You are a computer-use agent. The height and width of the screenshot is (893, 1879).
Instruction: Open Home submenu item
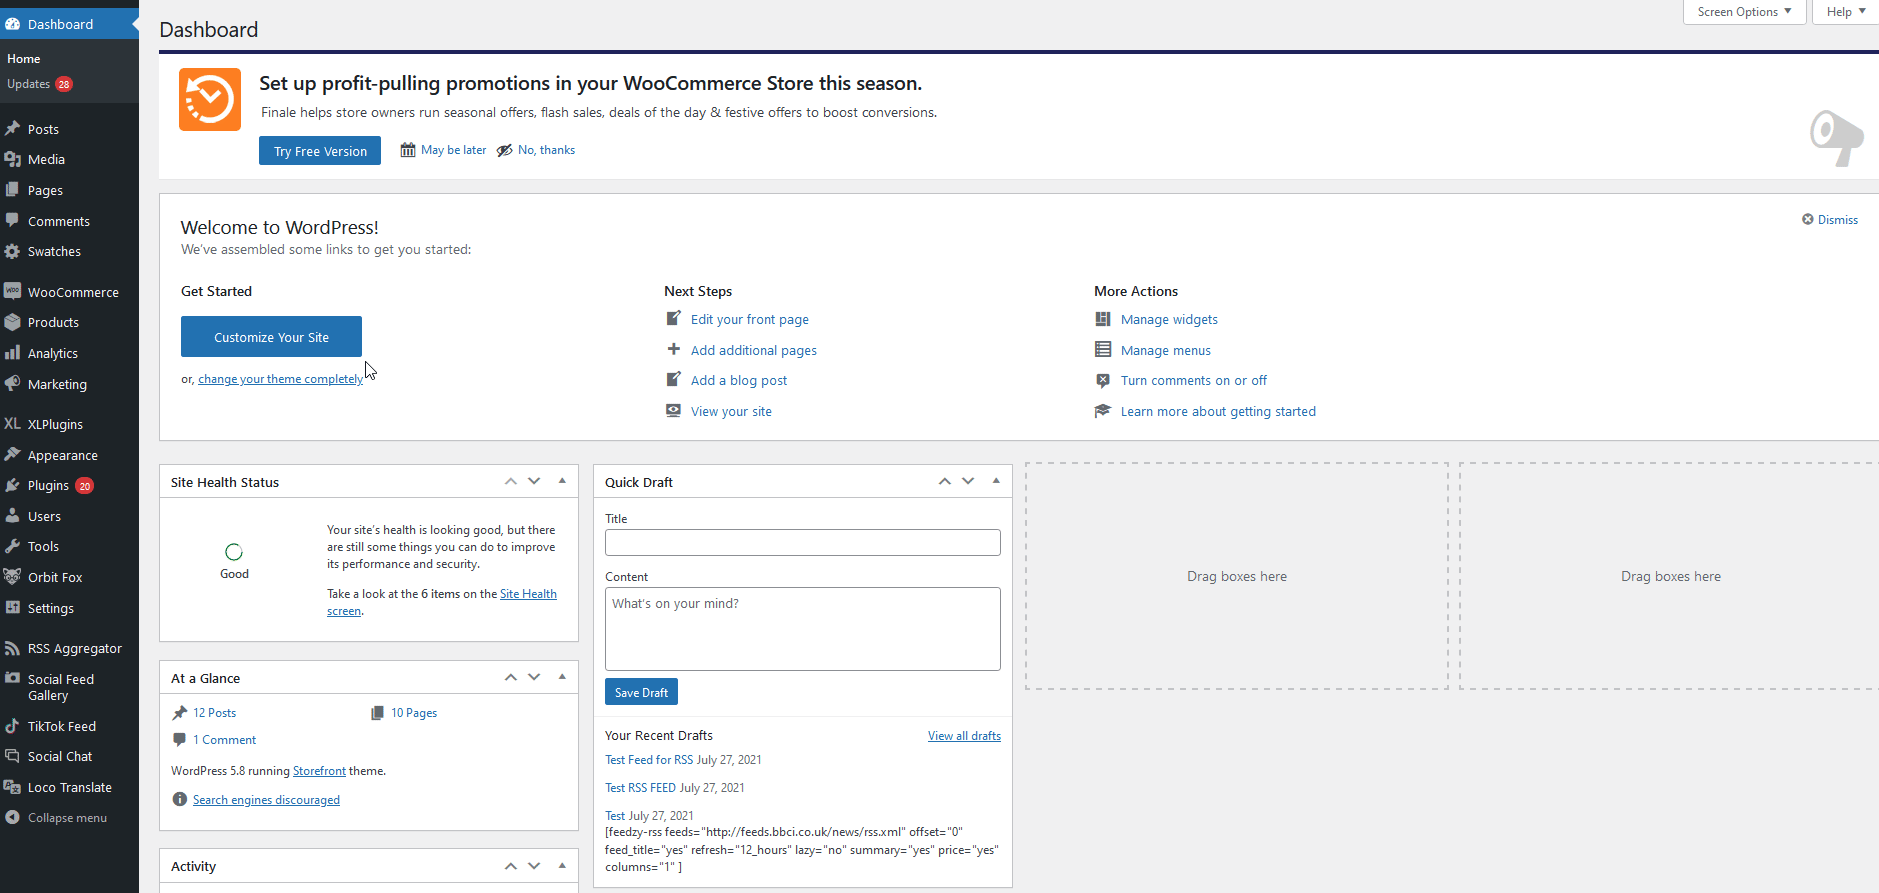24,59
